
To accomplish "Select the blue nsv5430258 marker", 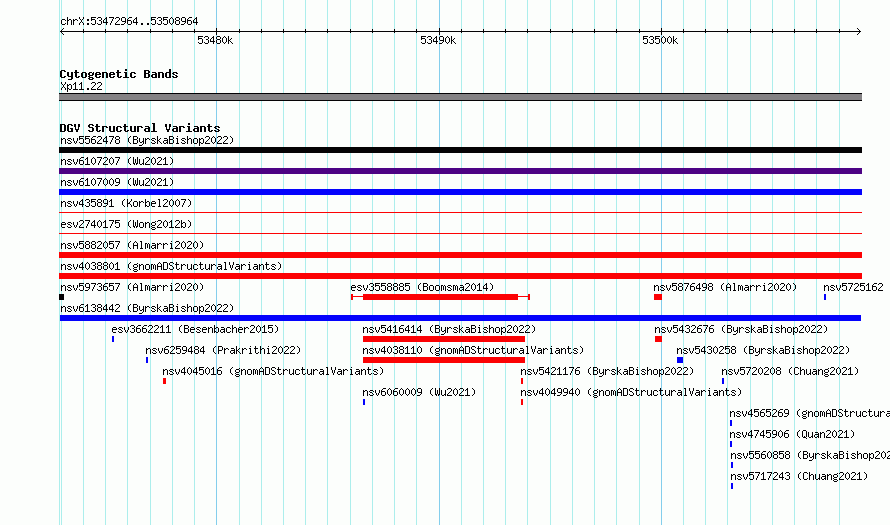I will coord(680,360).
